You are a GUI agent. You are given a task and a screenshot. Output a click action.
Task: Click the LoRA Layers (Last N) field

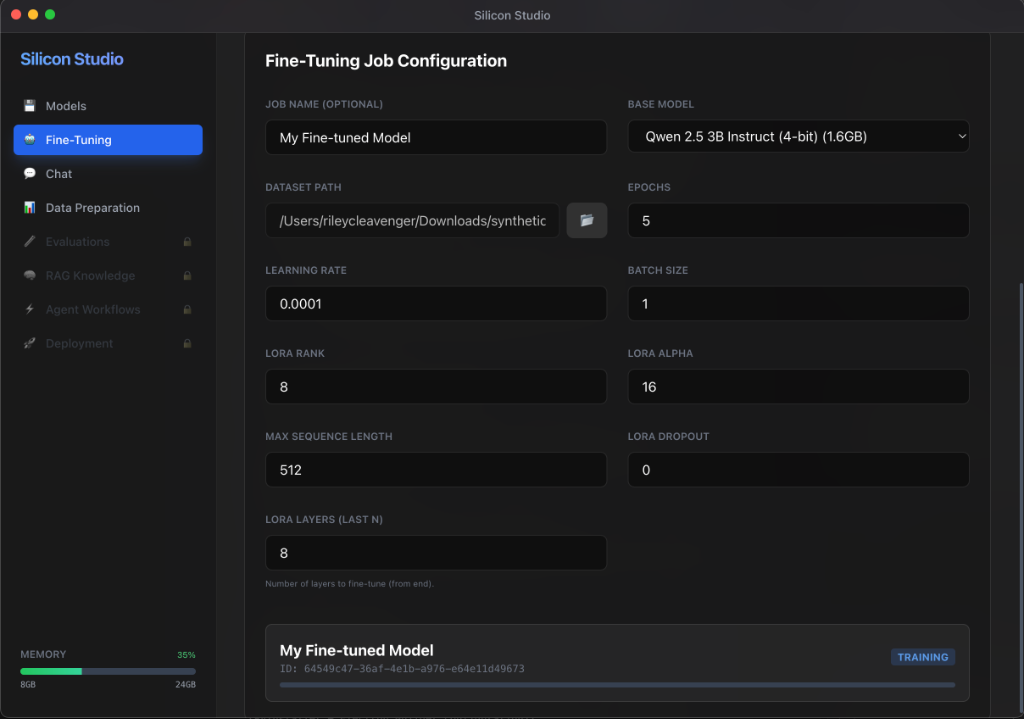[x=436, y=552]
